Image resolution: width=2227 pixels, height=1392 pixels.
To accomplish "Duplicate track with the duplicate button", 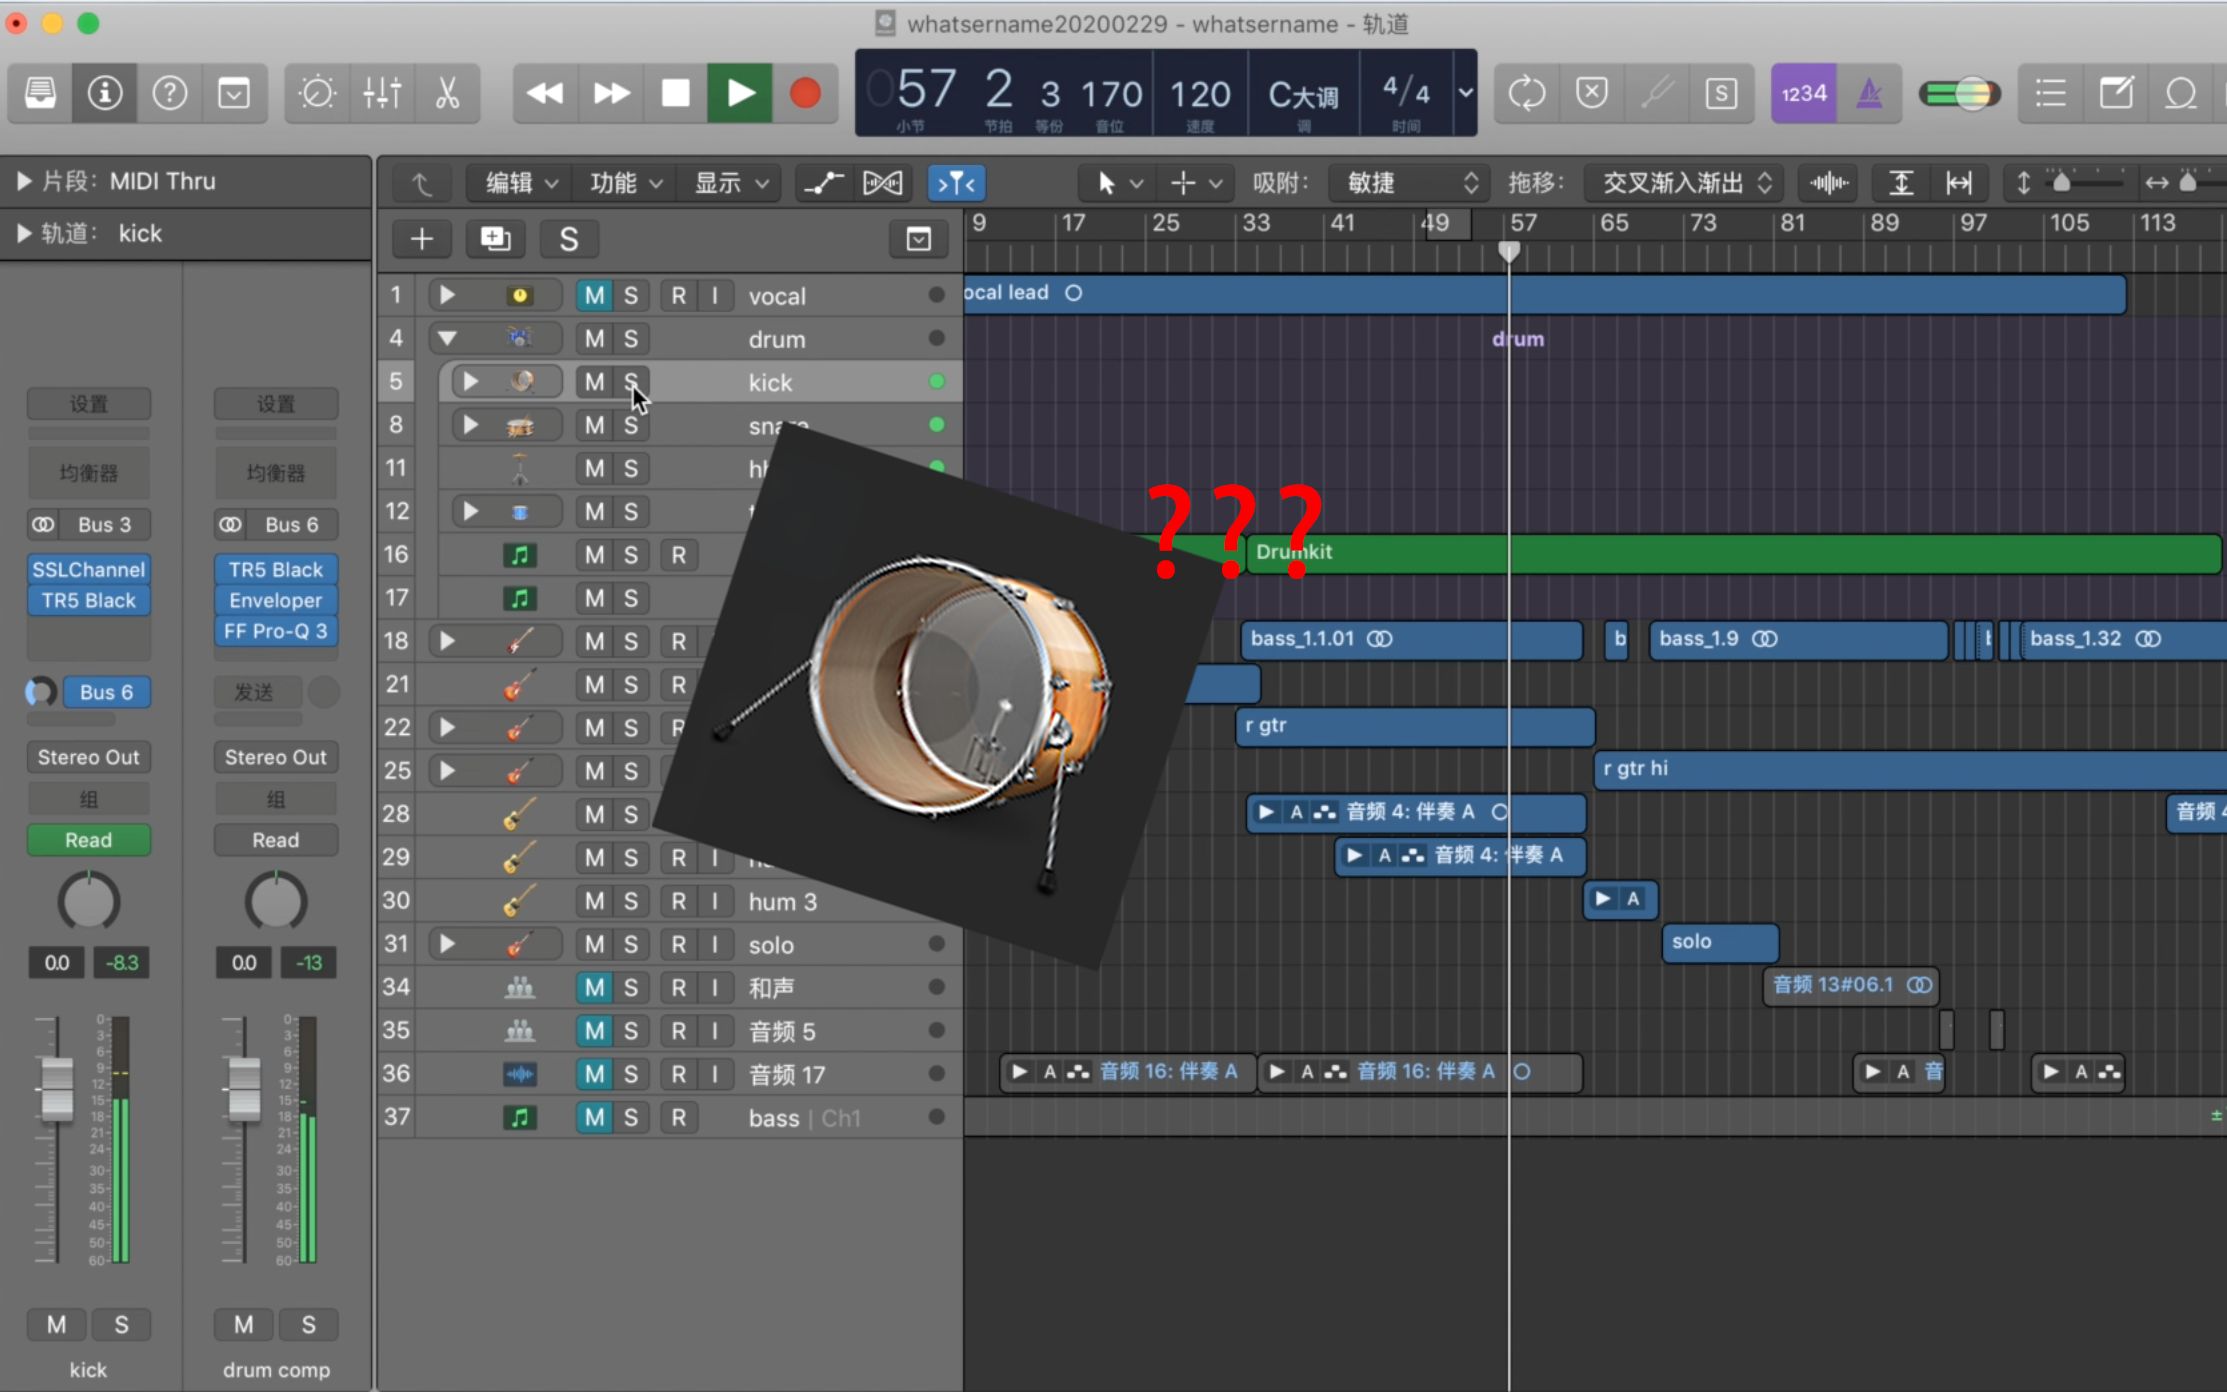I will (495, 239).
